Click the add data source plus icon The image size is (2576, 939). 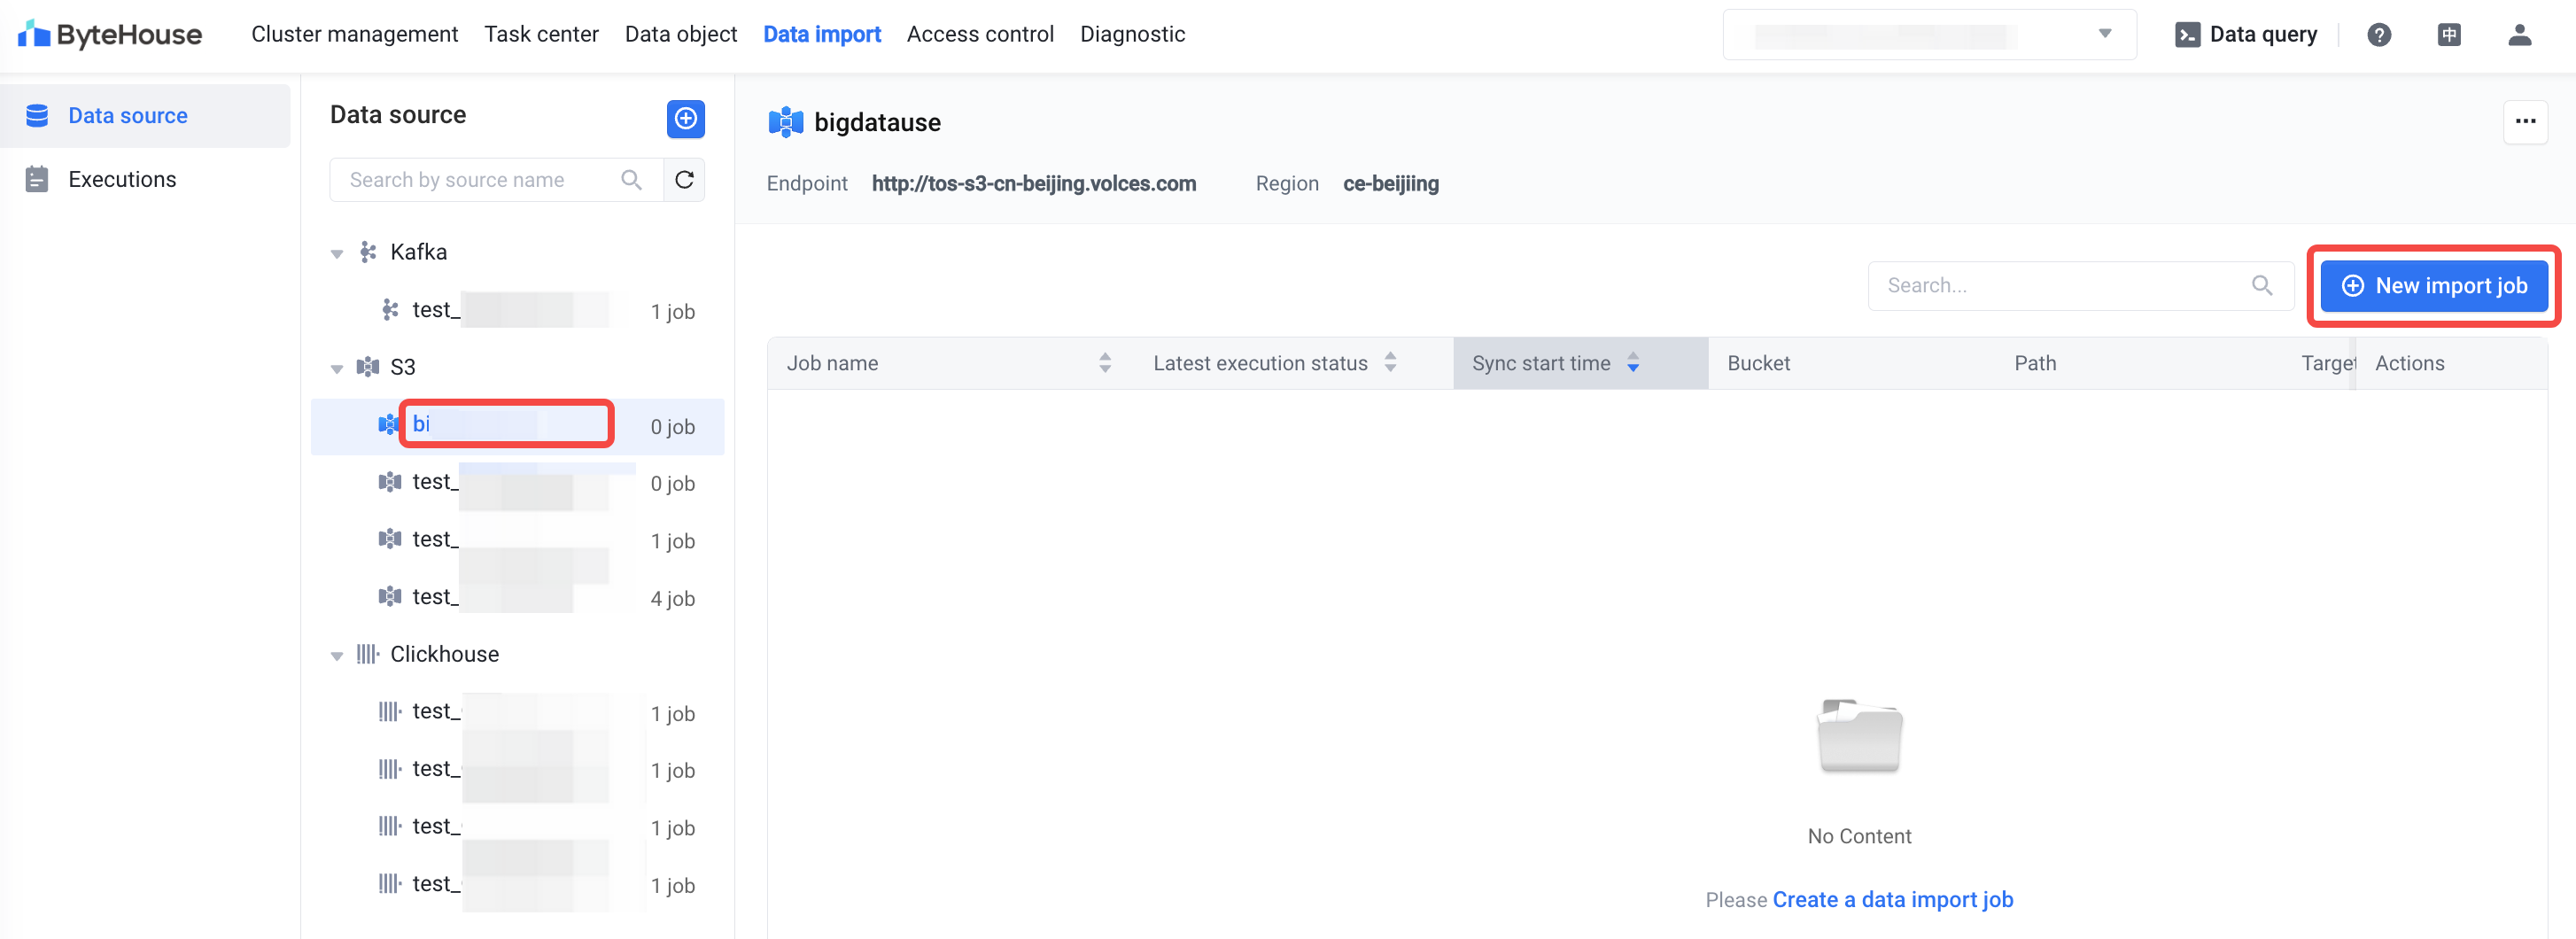click(x=685, y=119)
